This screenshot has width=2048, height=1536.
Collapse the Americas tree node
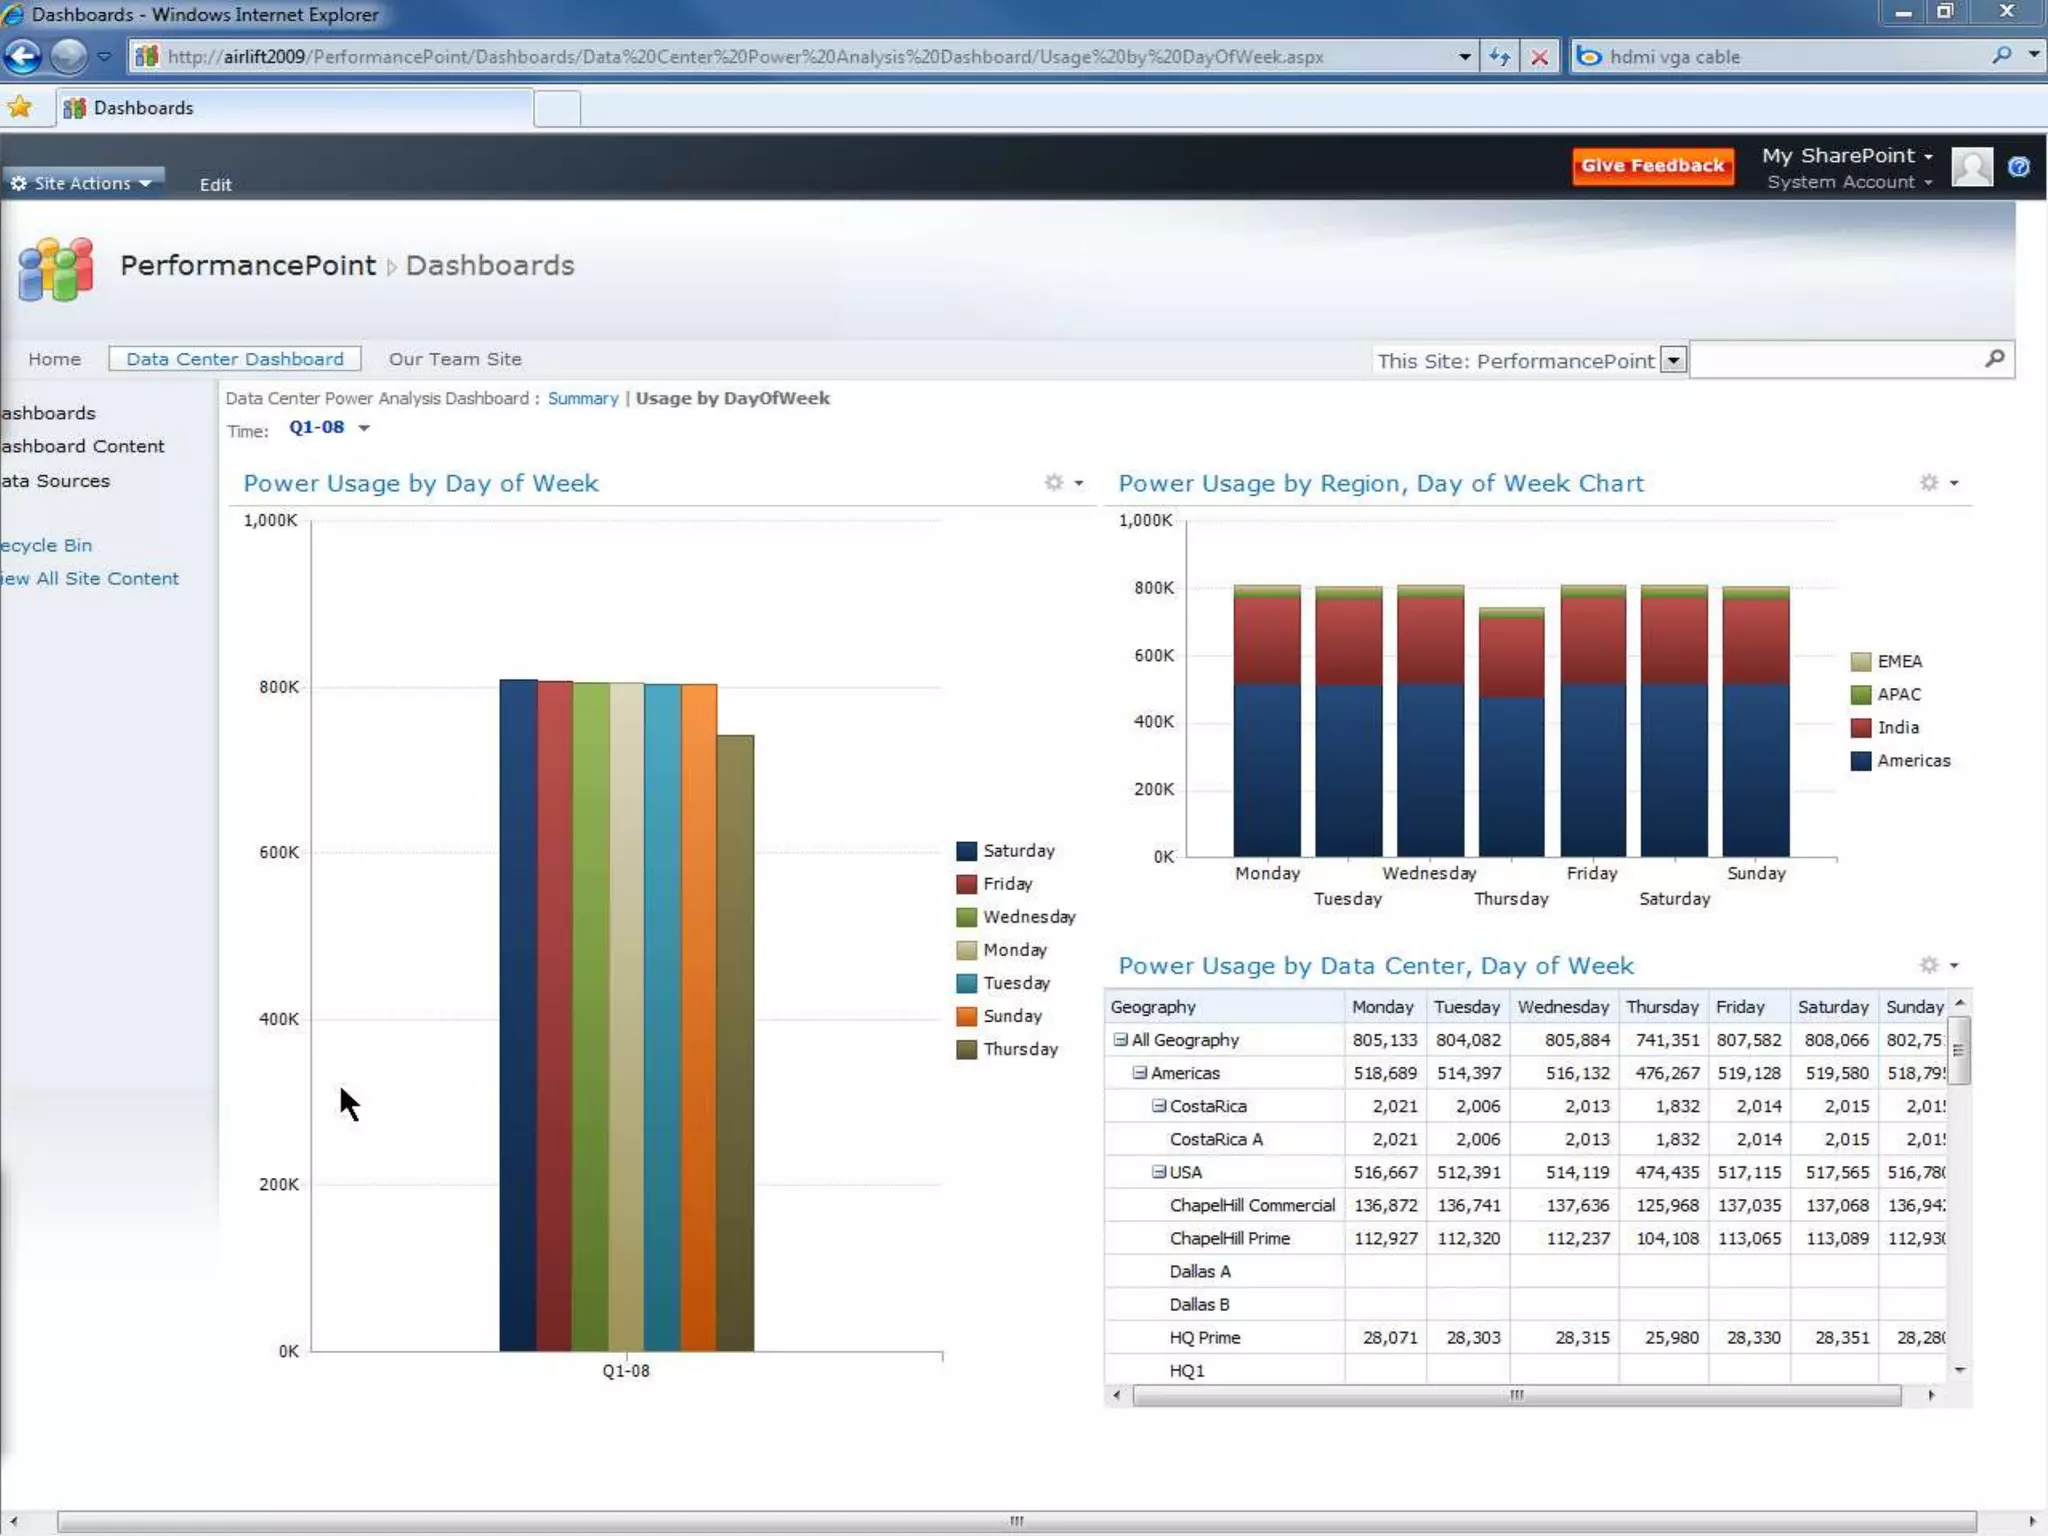(x=1139, y=1073)
